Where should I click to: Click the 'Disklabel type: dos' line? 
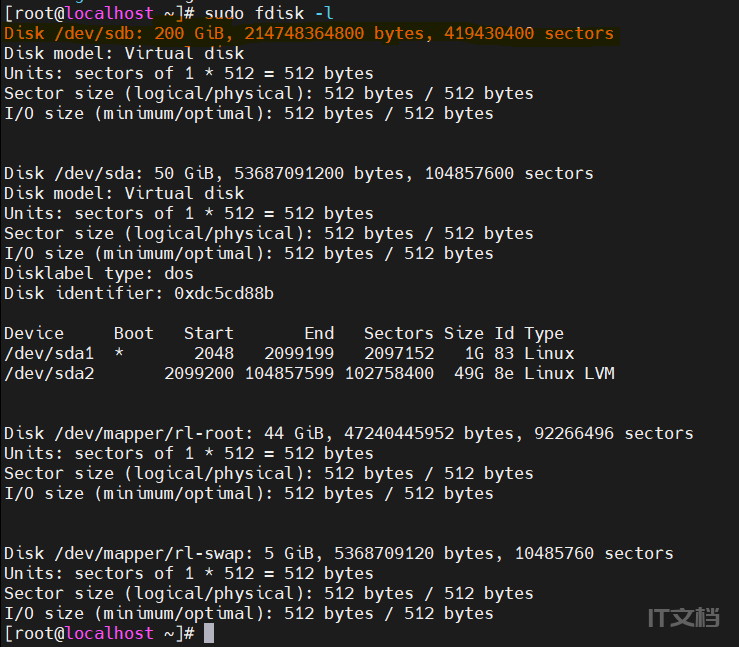tap(98, 273)
